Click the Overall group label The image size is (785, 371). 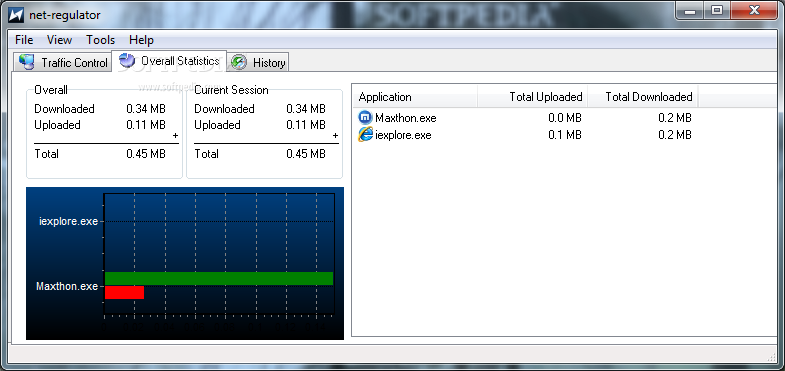[51, 90]
